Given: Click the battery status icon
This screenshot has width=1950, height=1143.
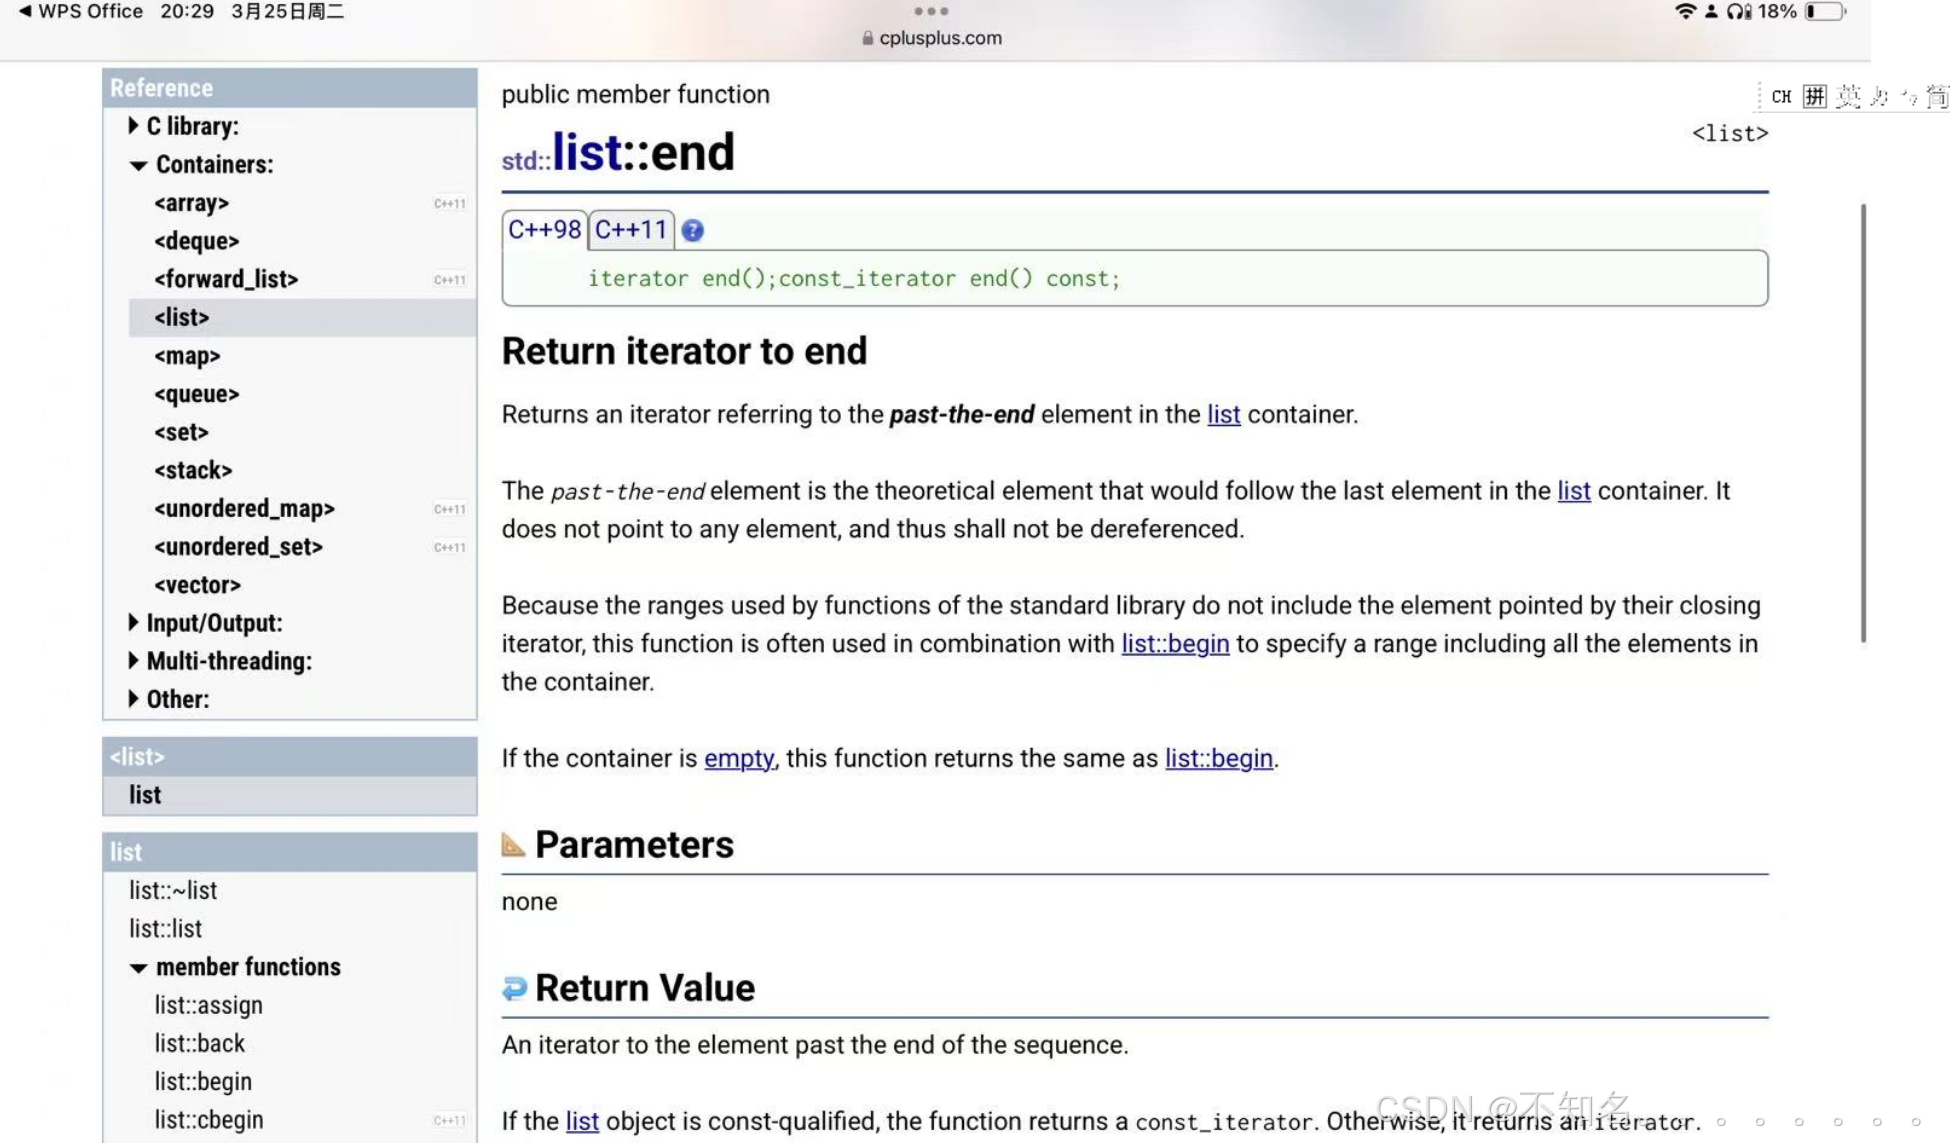Looking at the screenshot, I should [1825, 11].
